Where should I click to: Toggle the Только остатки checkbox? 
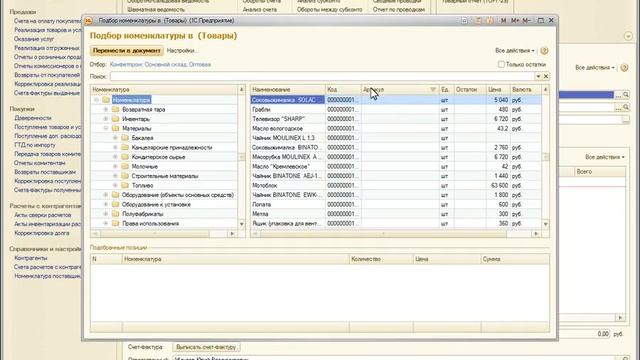click(501, 64)
